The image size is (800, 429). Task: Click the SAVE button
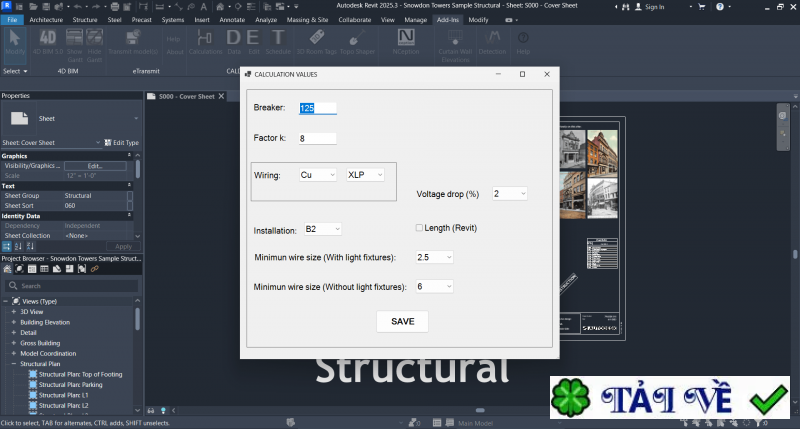click(402, 321)
